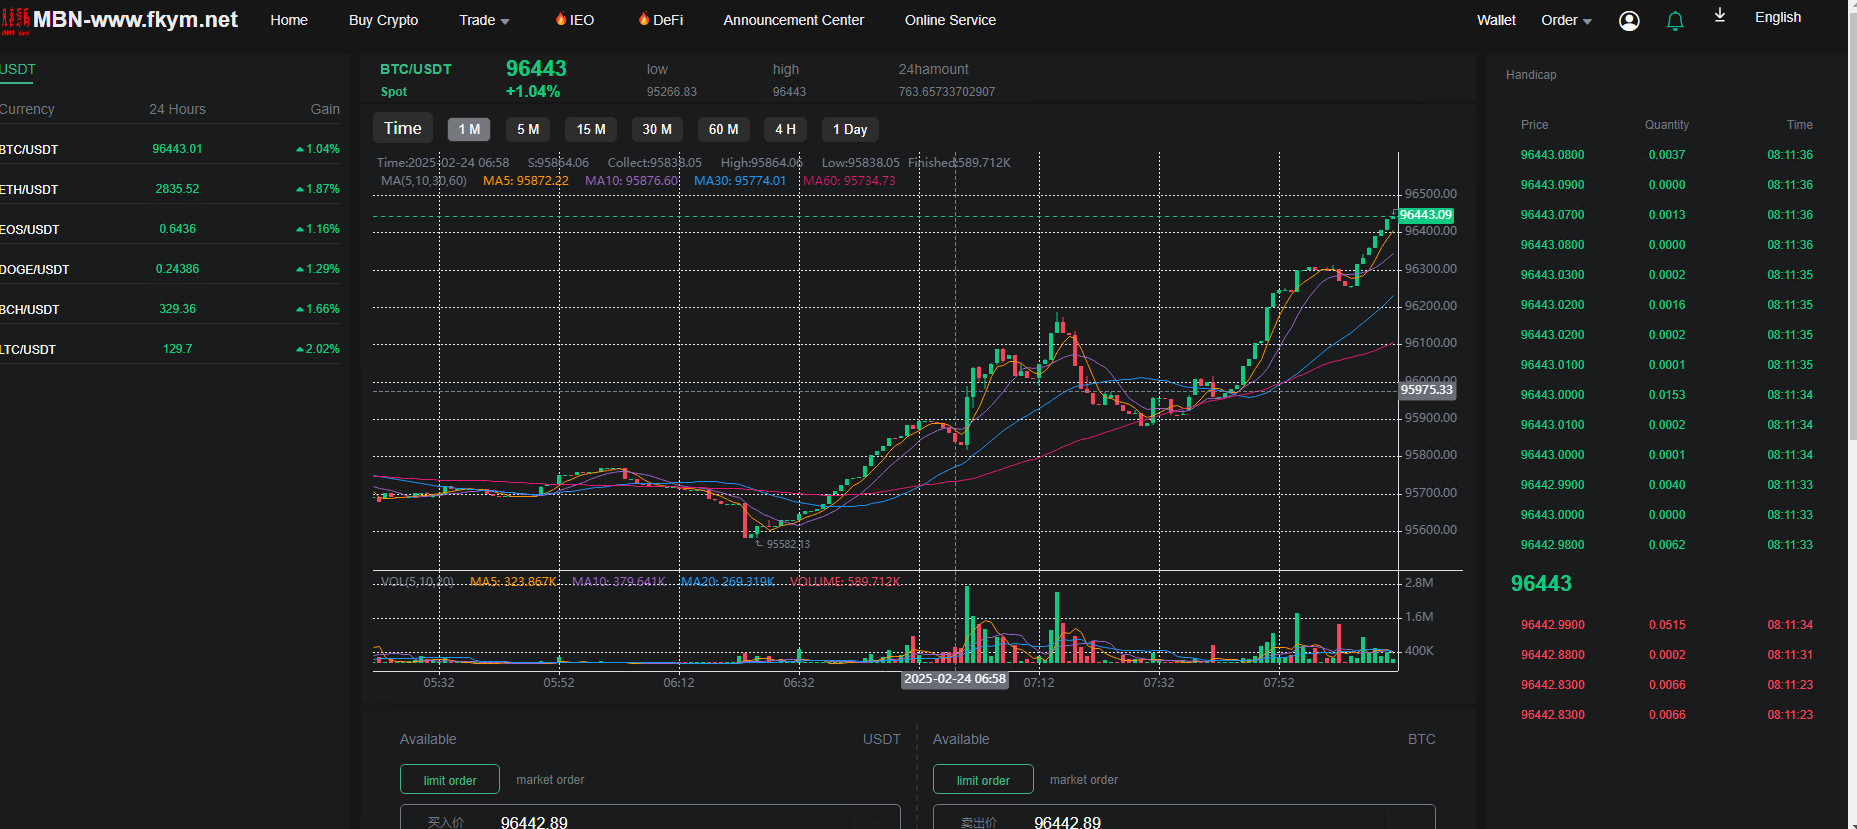The height and width of the screenshot is (829, 1857).
Task: Expand the Trade dropdown menu
Action: click(x=484, y=20)
